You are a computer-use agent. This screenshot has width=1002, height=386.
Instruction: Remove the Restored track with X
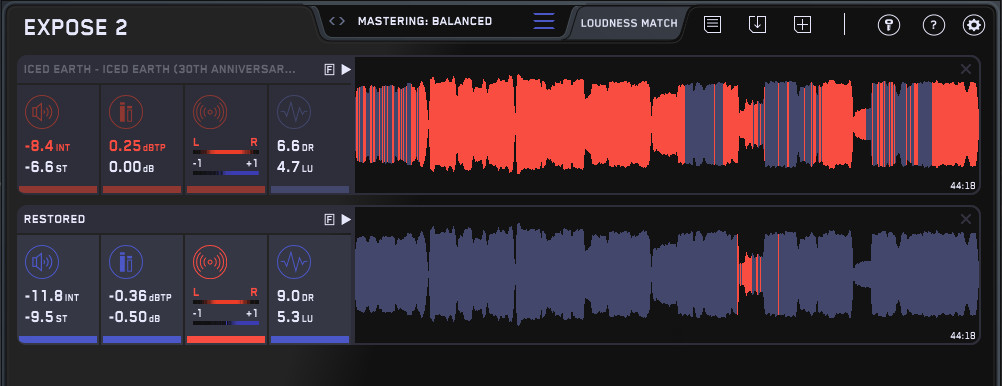coord(966,219)
